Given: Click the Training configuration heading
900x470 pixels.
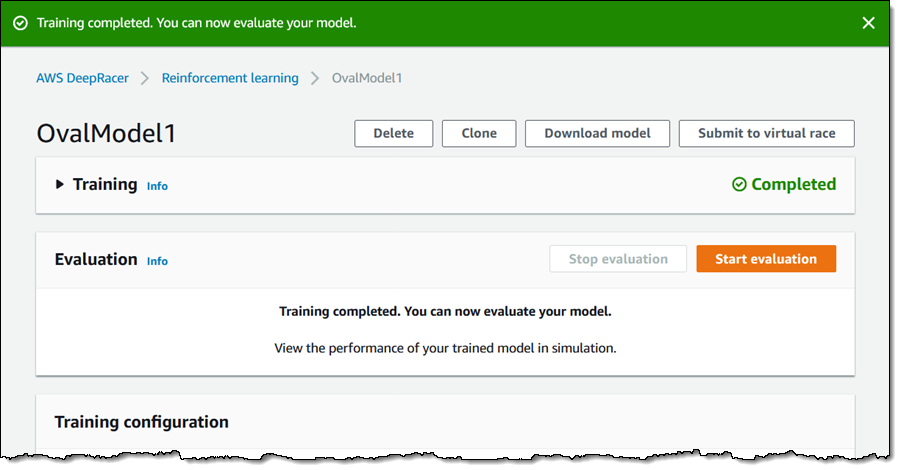Looking at the screenshot, I should 141,422.
